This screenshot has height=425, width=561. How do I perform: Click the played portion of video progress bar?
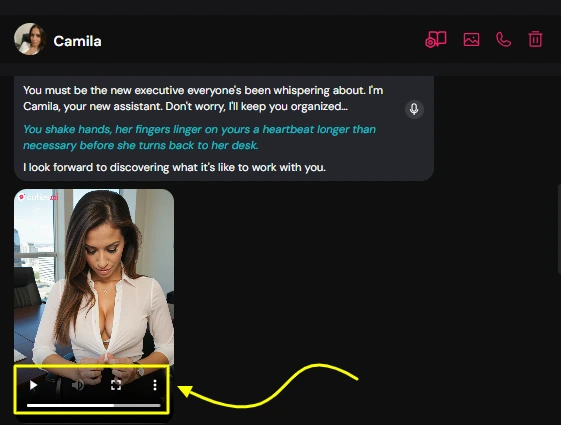click(x=70, y=405)
